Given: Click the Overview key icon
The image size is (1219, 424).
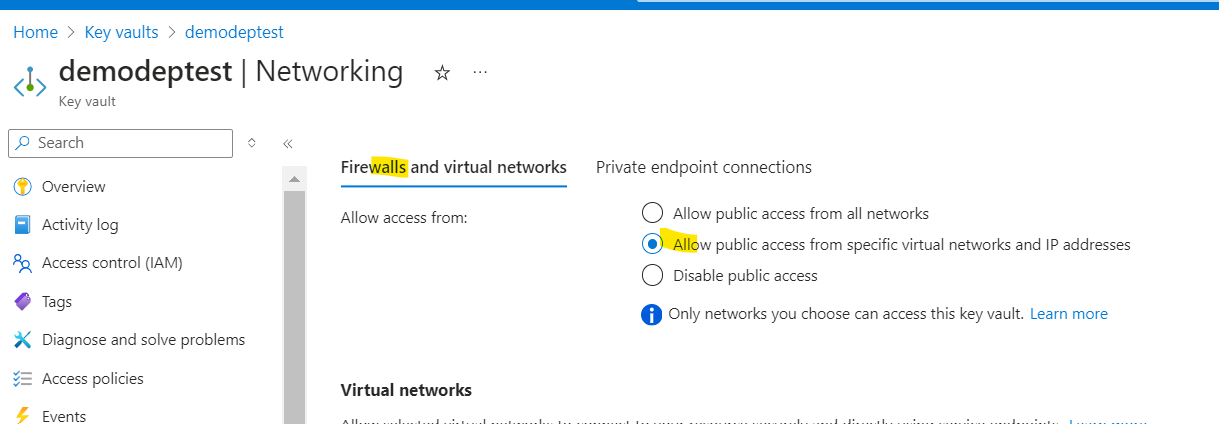Looking at the screenshot, I should click(x=23, y=187).
